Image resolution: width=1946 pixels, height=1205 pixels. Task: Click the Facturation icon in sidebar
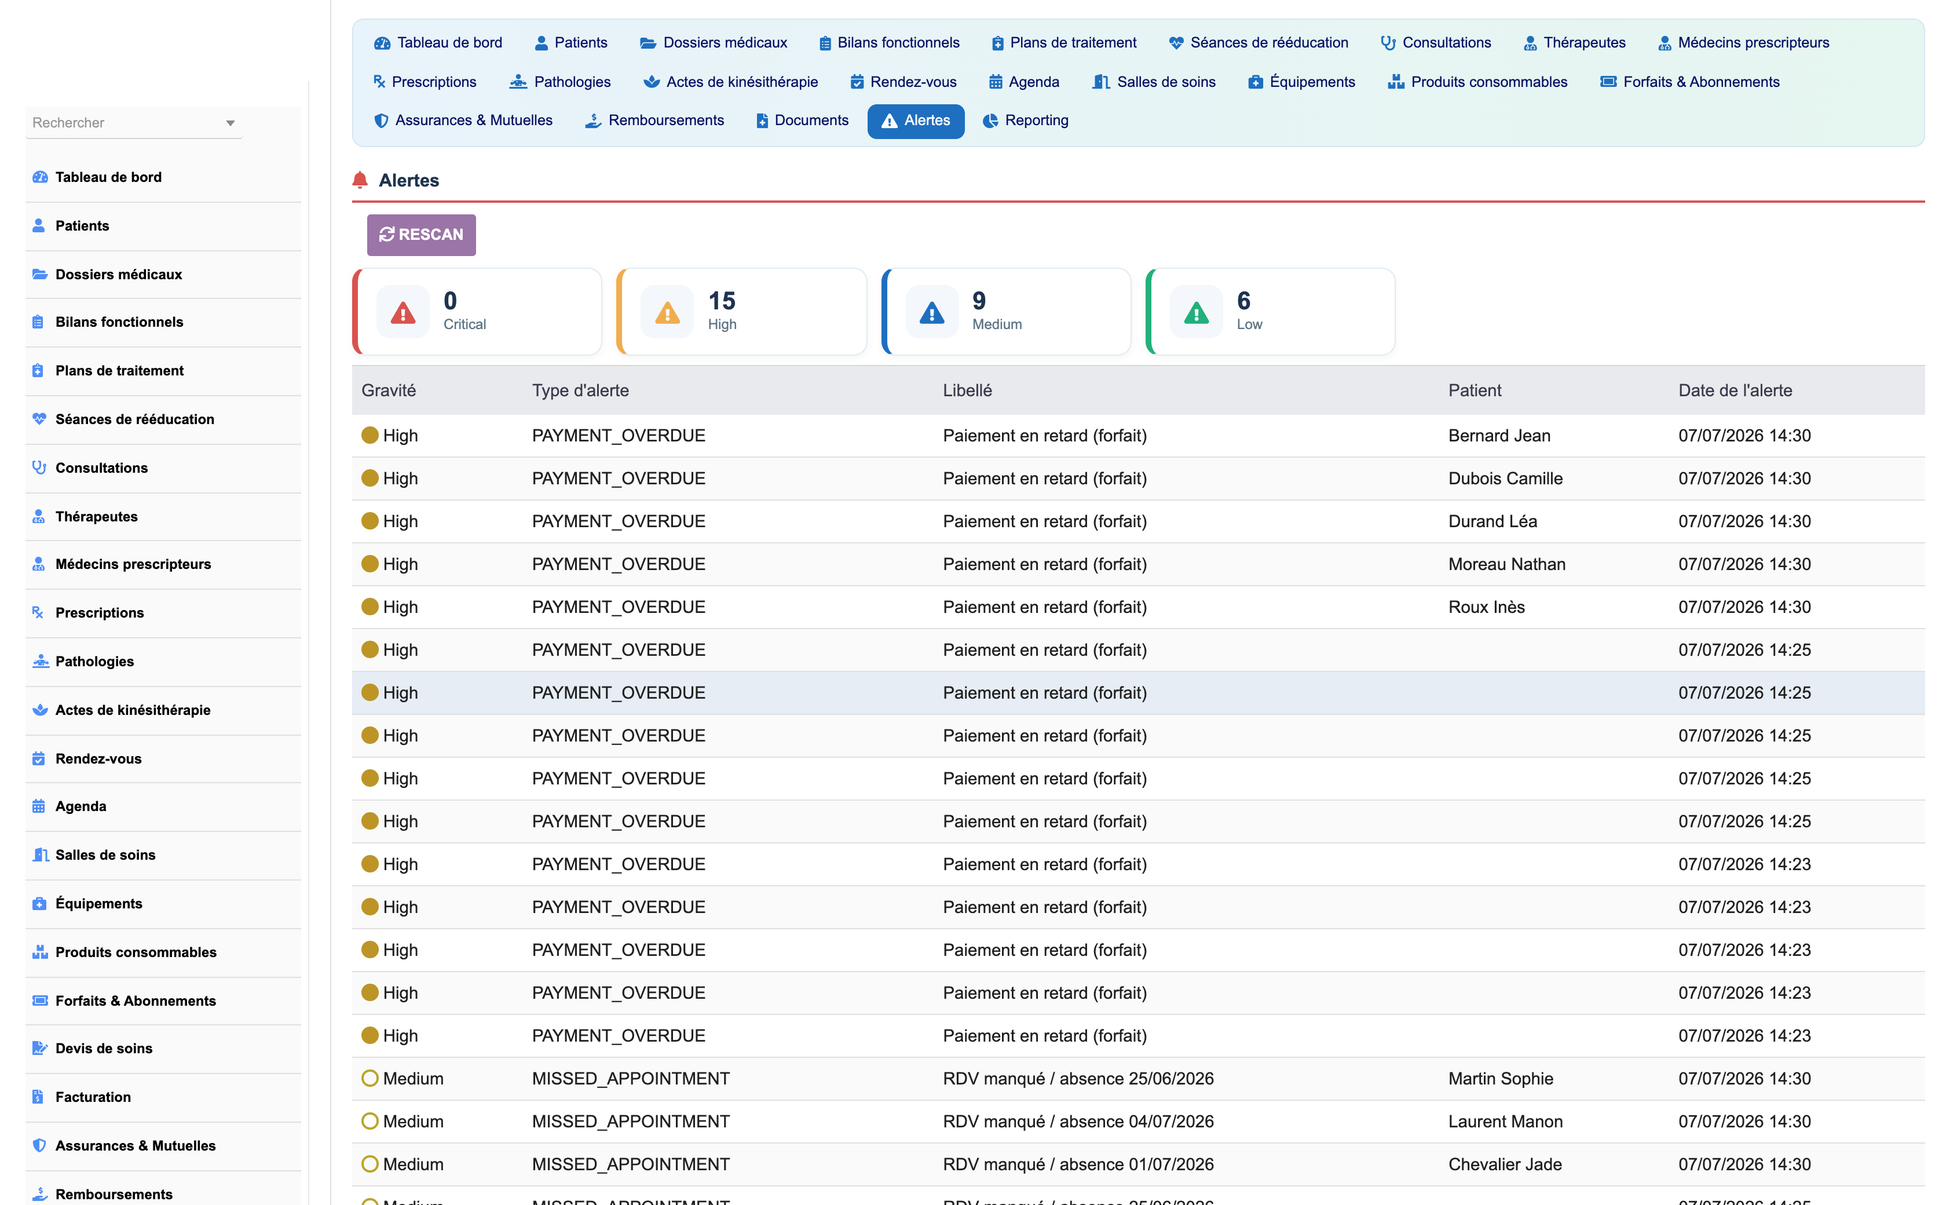[39, 1097]
